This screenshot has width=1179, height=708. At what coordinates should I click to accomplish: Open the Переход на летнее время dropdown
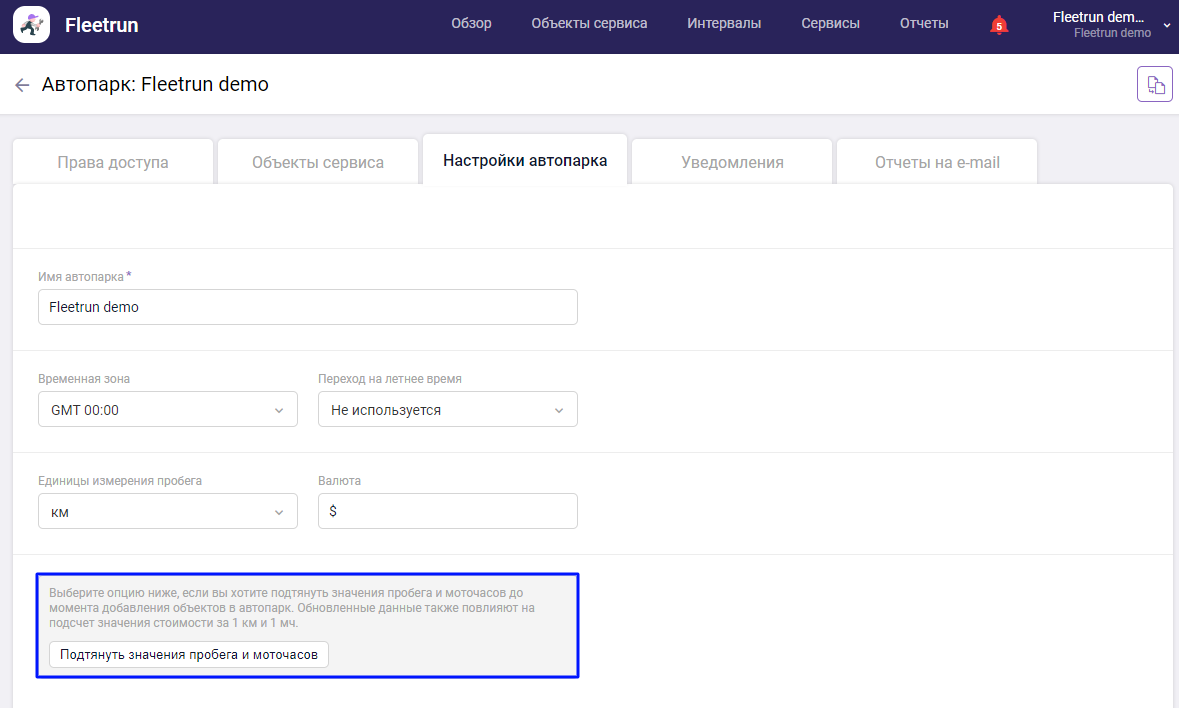(x=447, y=409)
